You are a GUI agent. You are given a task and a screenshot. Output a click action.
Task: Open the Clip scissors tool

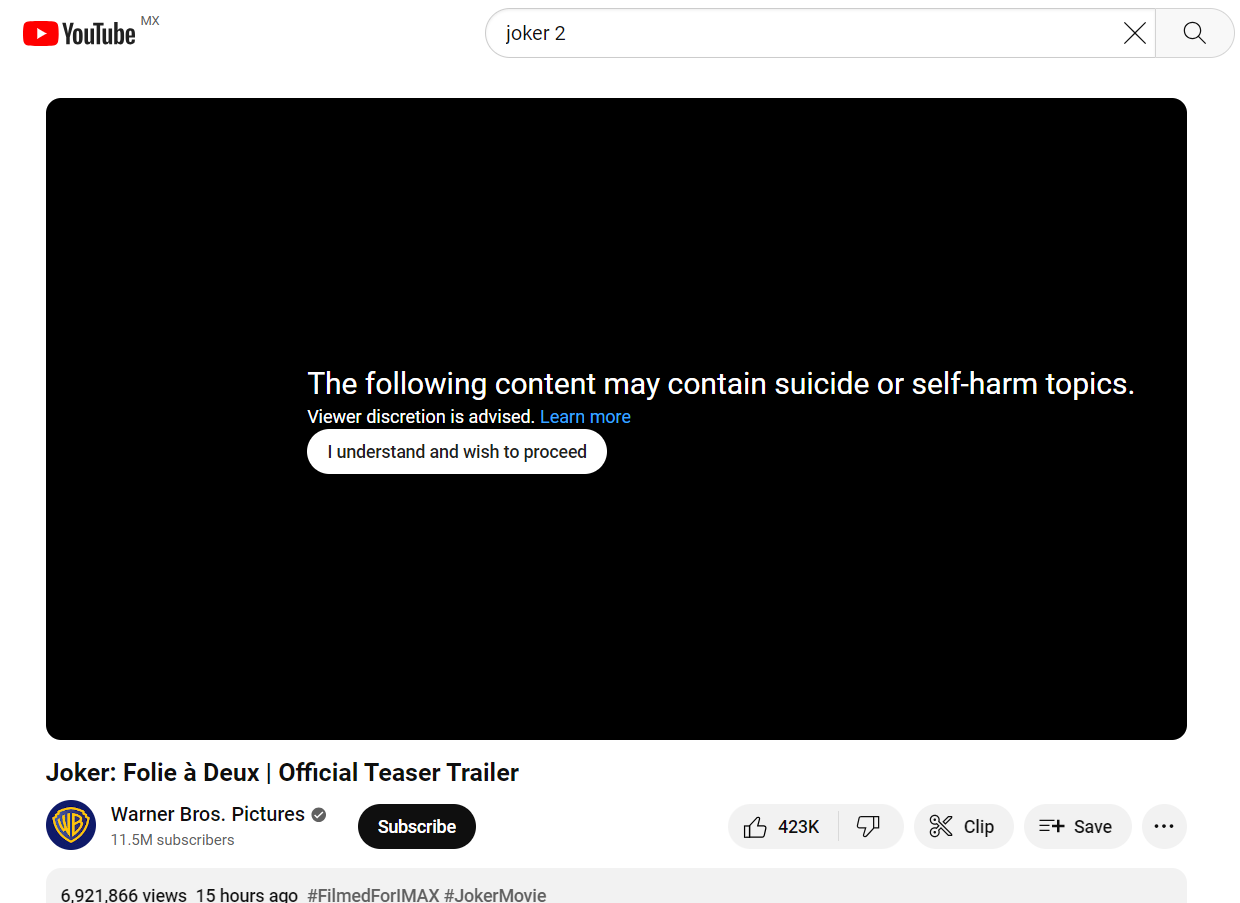(962, 827)
